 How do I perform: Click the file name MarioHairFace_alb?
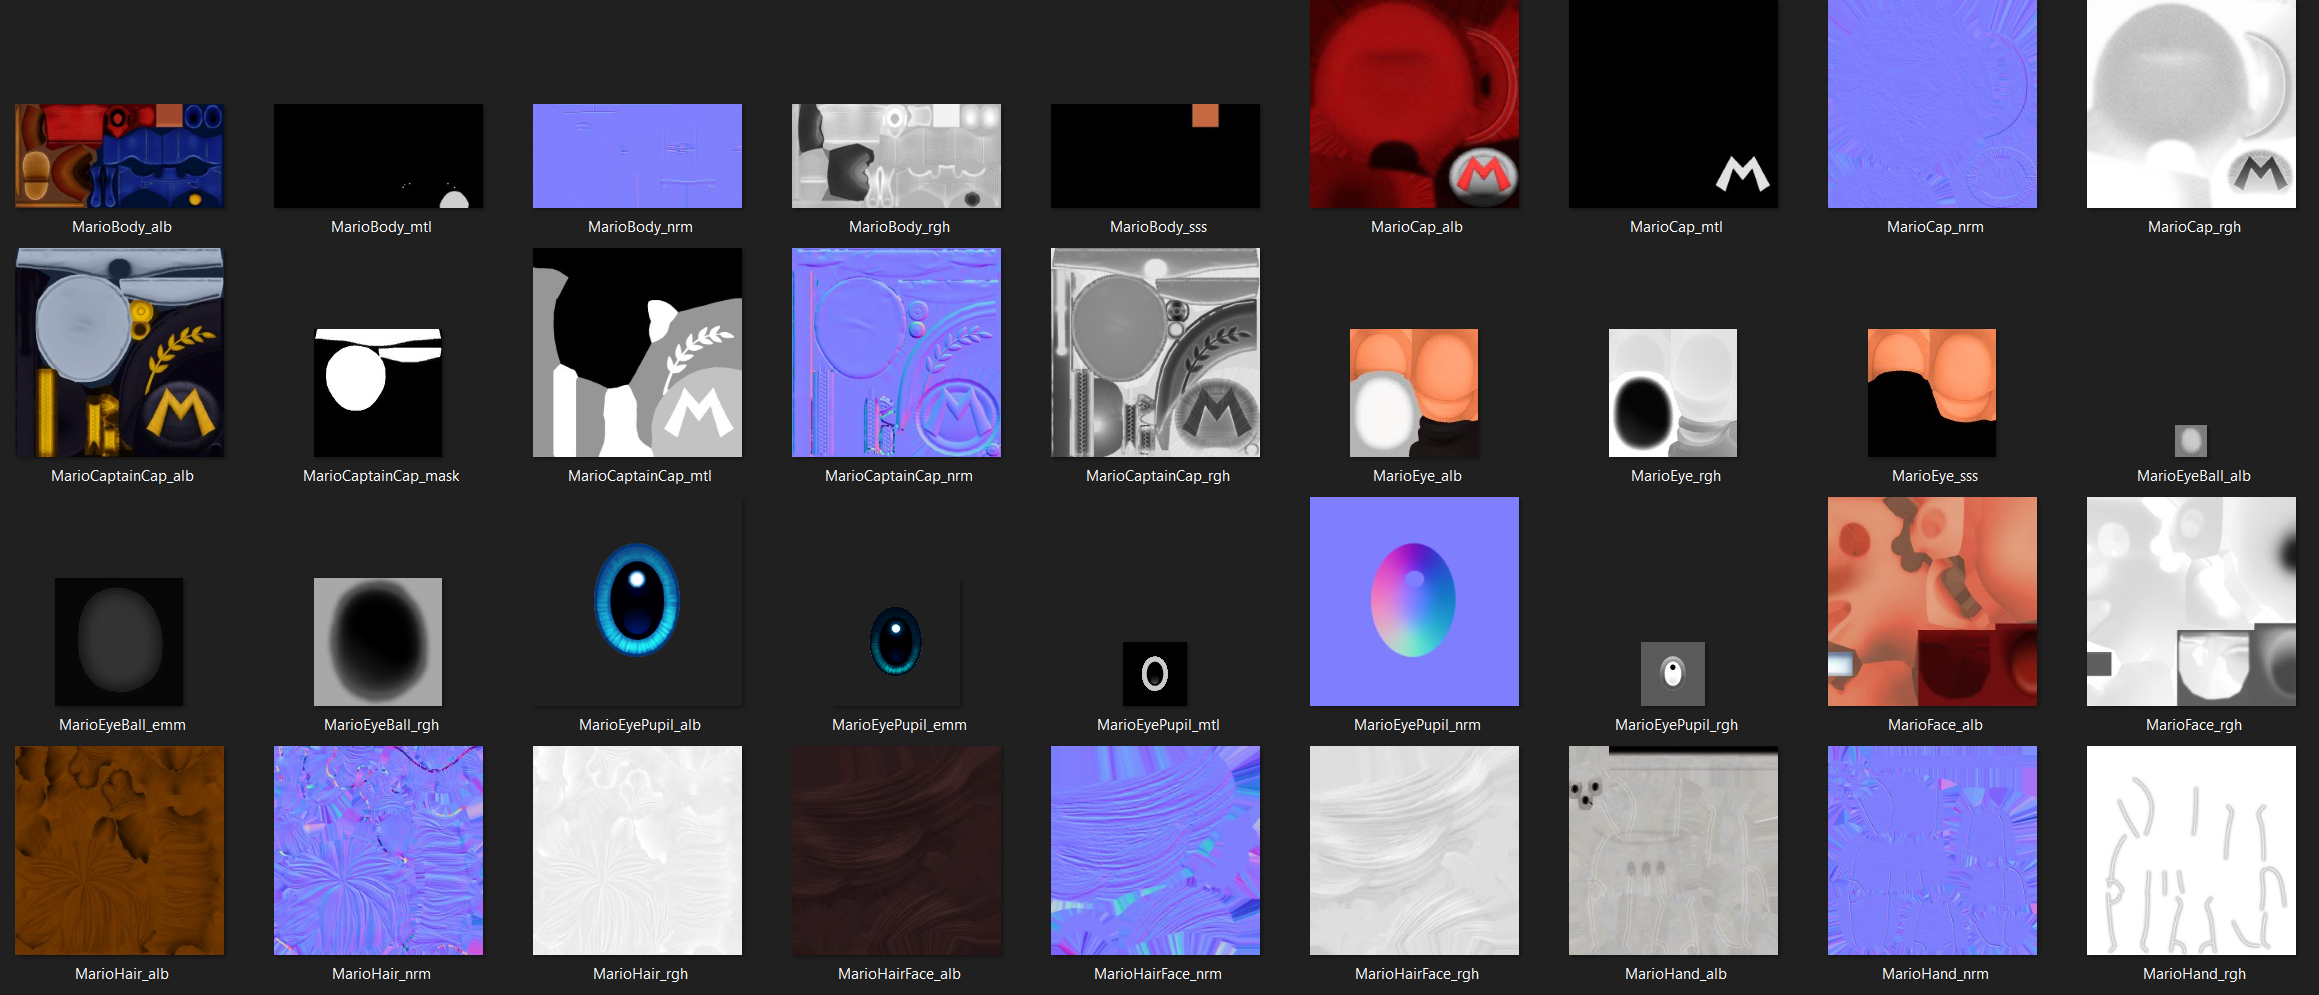point(899,974)
